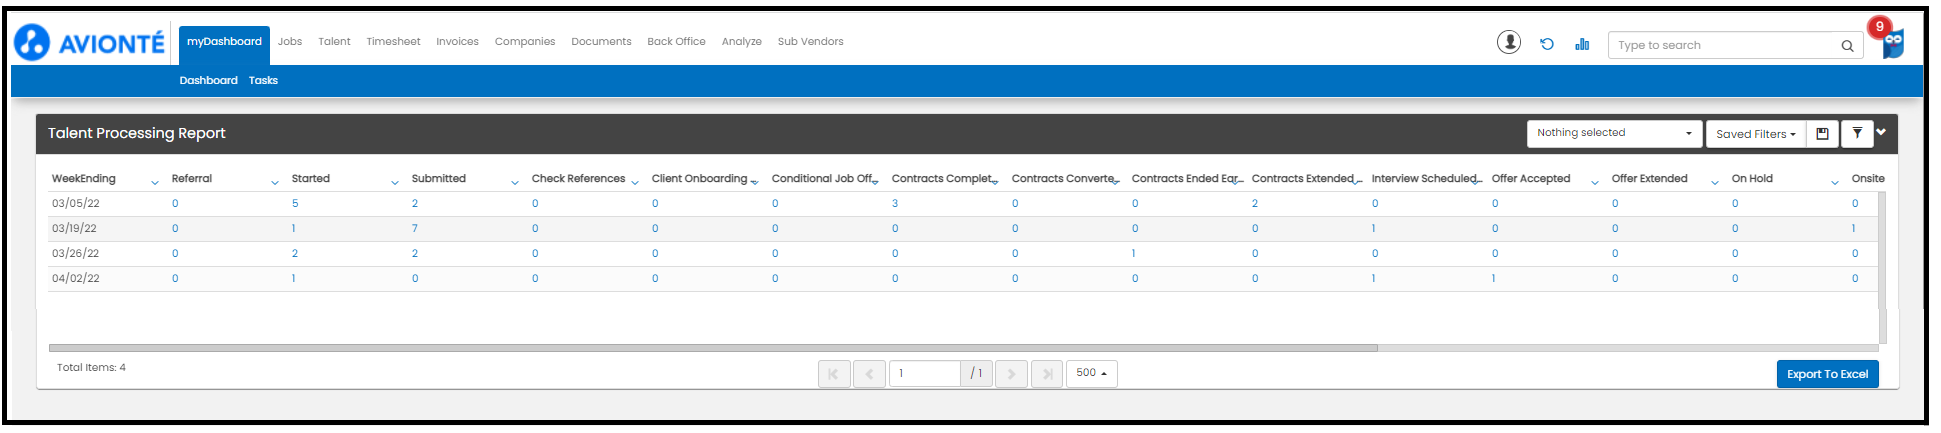Image resolution: width=1941 pixels, height=433 pixels.
Task: Click the horizontal scrollbar under the table
Action: (x=713, y=348)
